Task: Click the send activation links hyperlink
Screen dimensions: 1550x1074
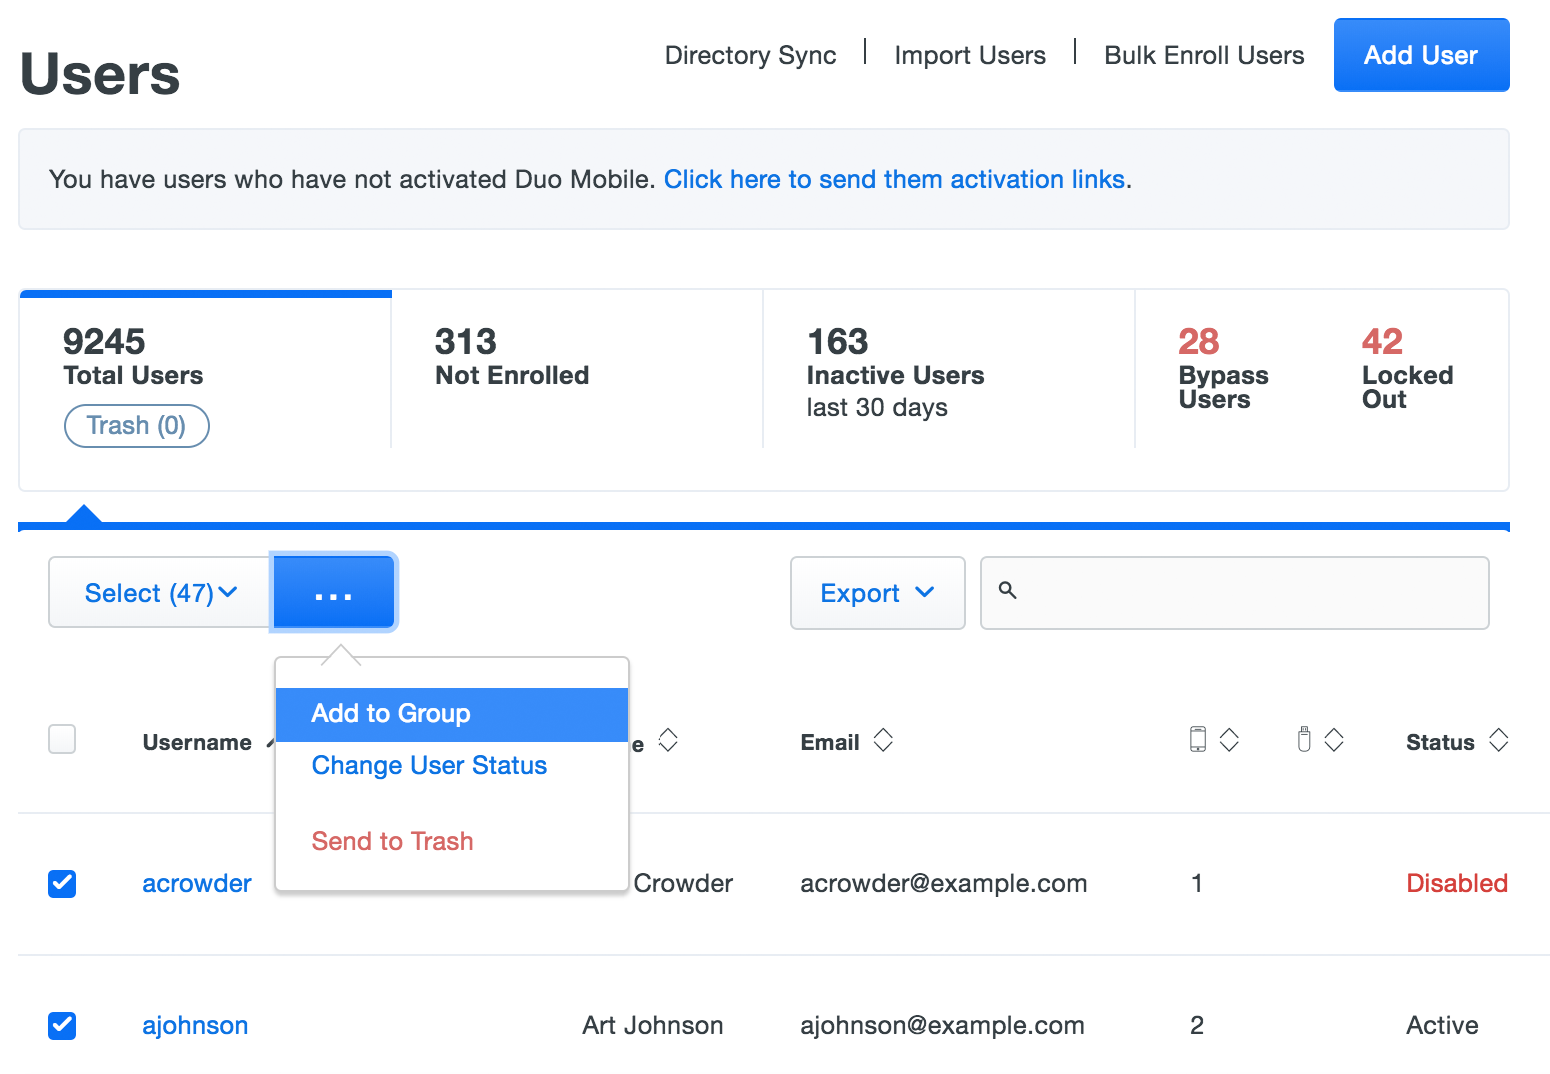Action: [895, 179]
